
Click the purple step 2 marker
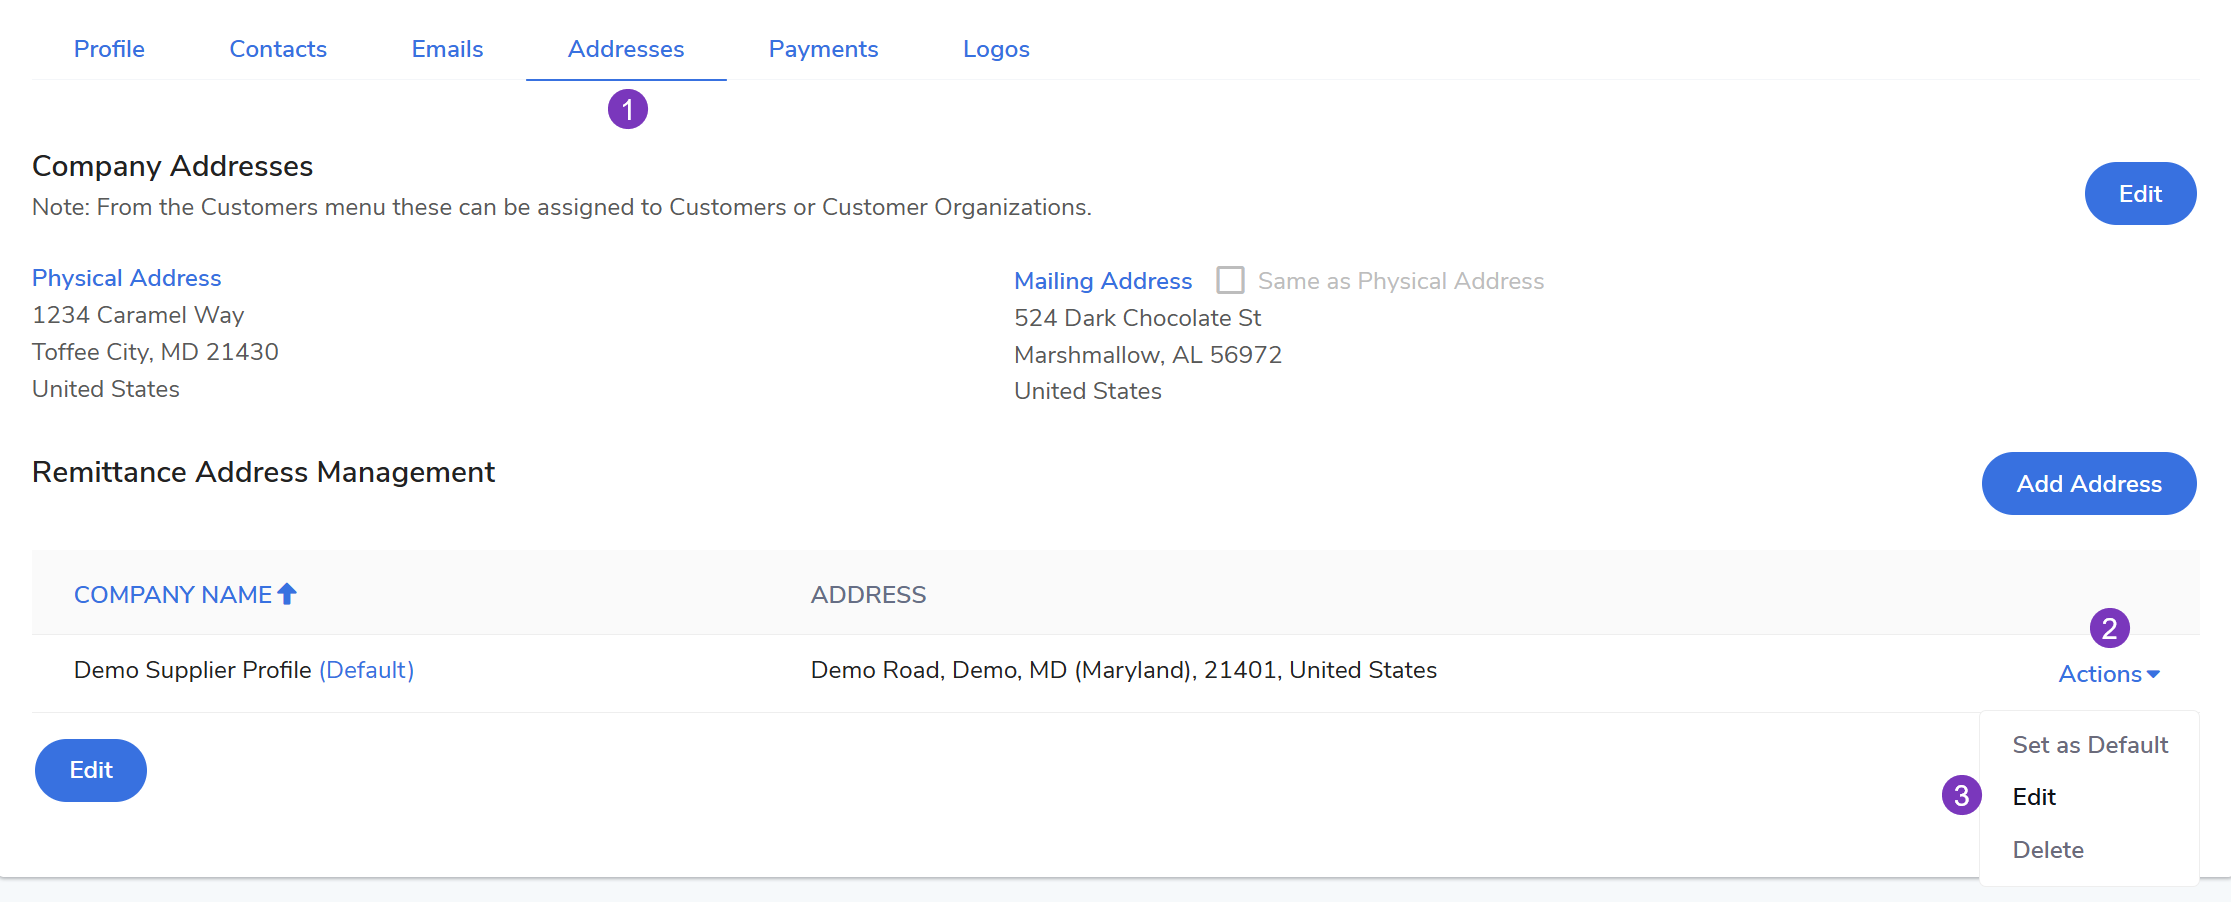(x=2109, y=628)
